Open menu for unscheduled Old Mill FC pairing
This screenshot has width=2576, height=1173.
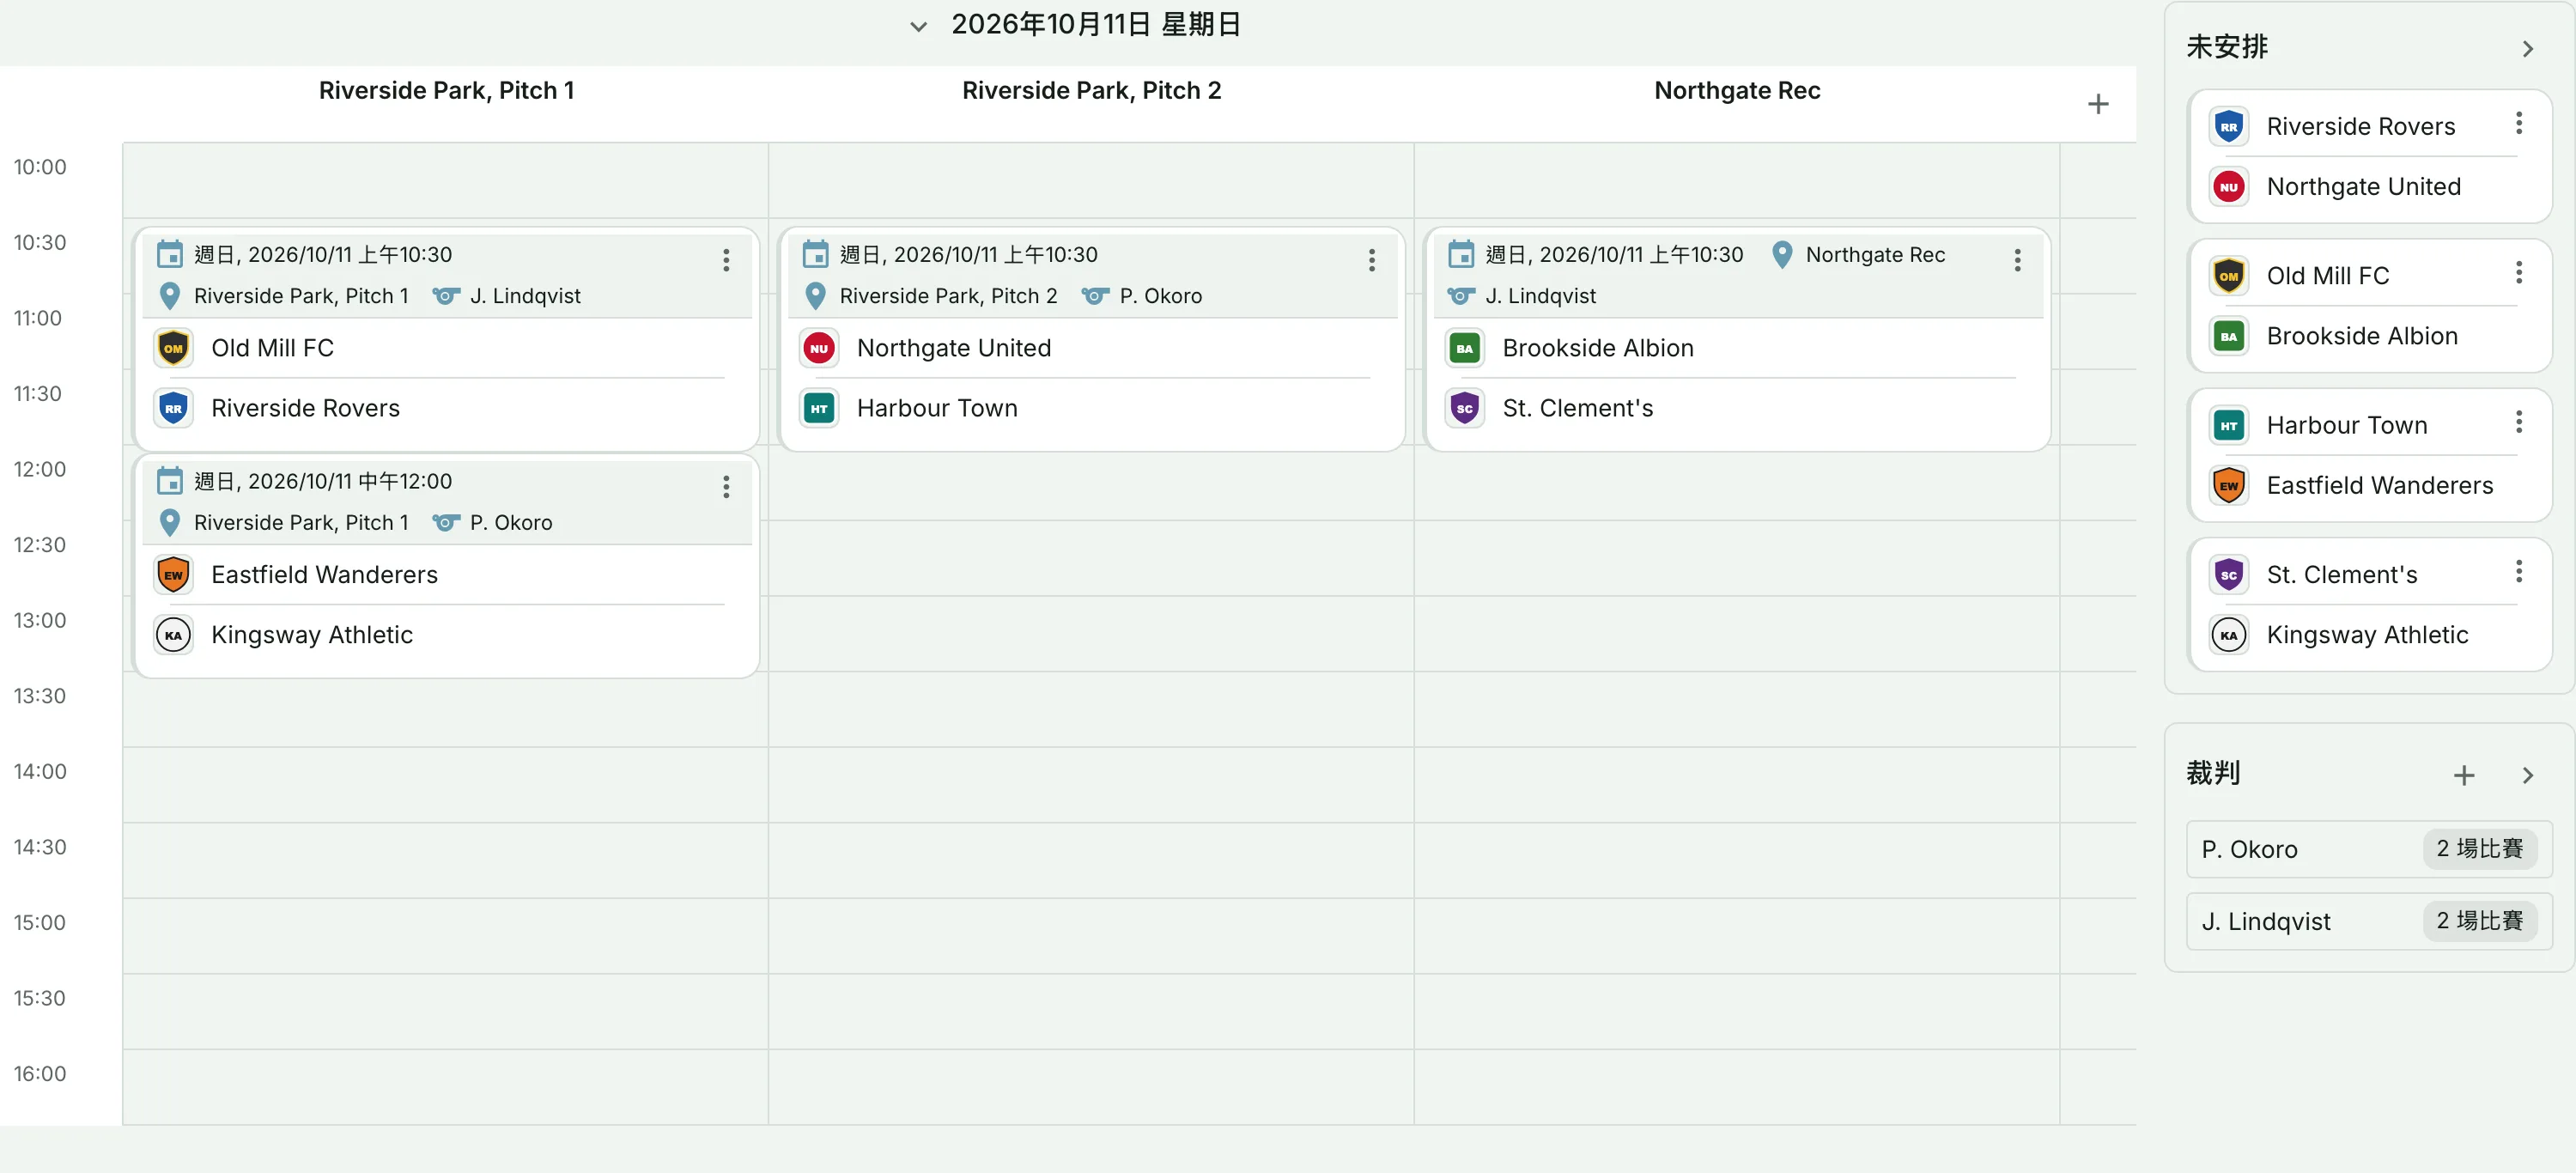click(2518, 272)
